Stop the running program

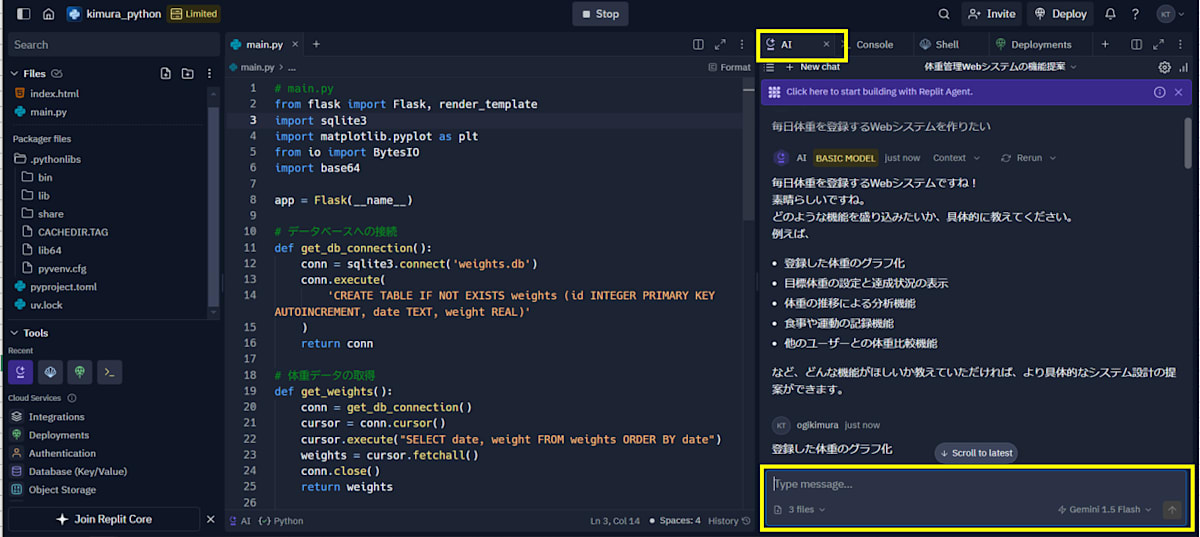(600, 14)
